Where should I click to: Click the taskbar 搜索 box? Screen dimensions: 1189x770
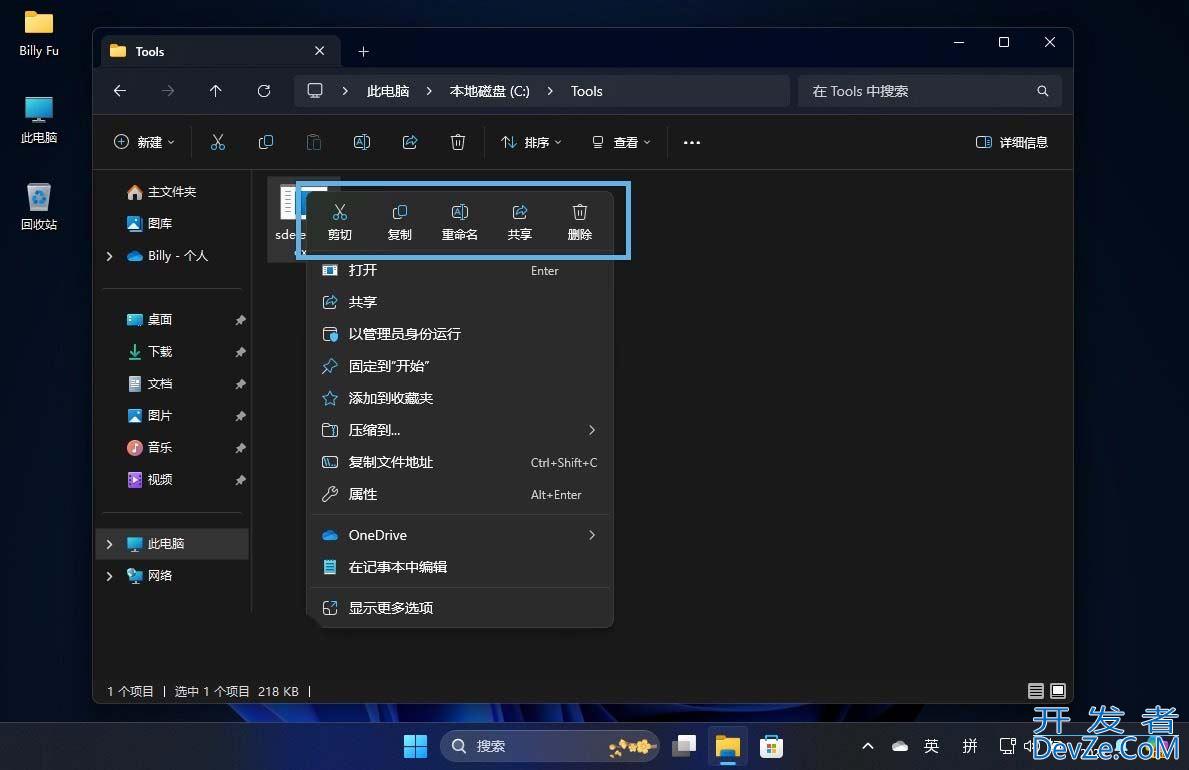pyautogui.click(x=549, y=746)
